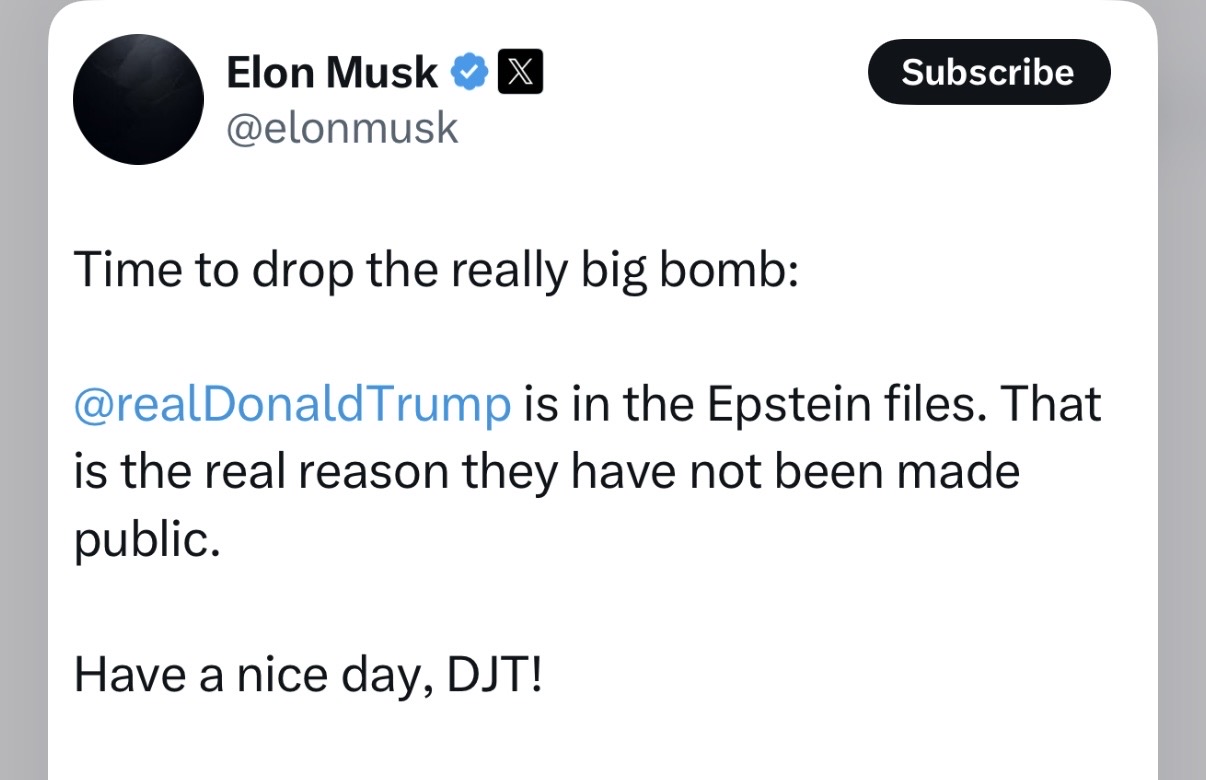
Task: Click the word "bomb:" in the first line
Action: pos(727,272)
